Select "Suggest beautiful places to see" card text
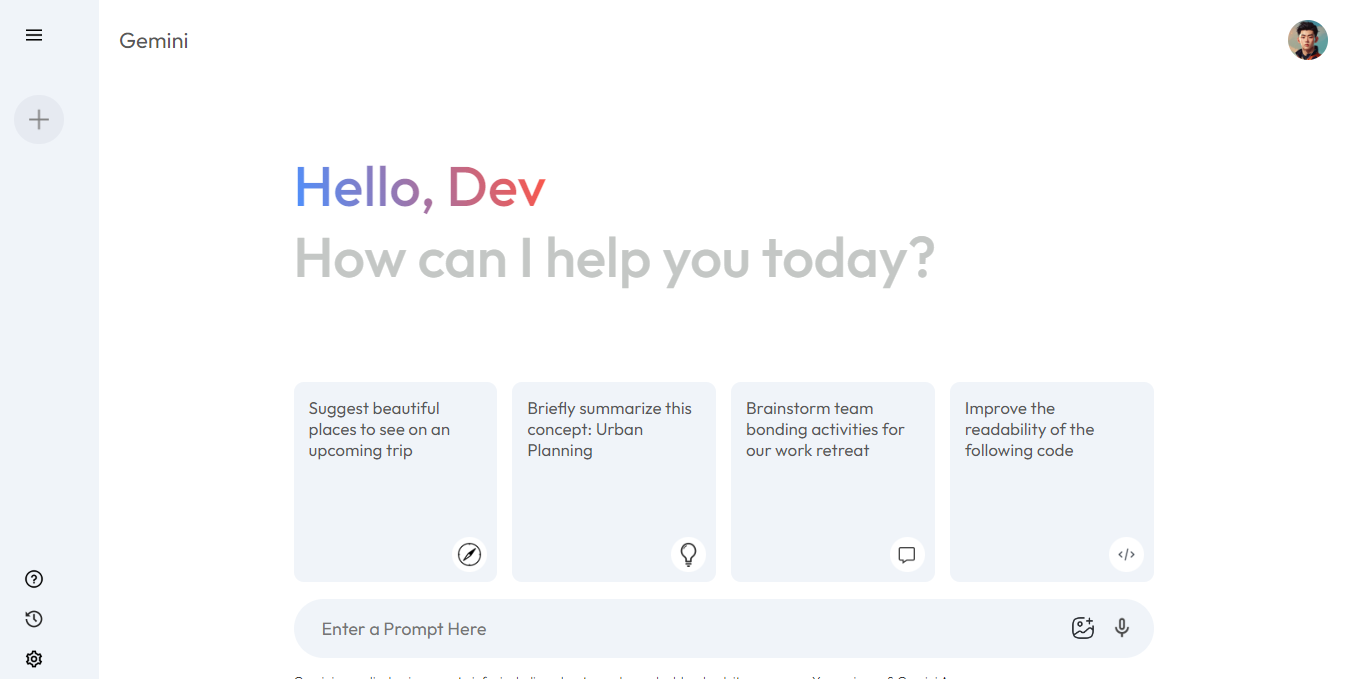Screen dimensions: 1348x679 click(x=380, y=429)
